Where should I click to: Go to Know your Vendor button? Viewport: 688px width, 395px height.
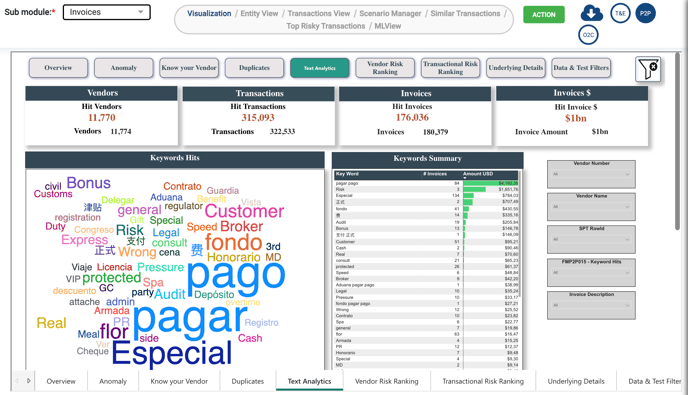click(x=189, y=68)
